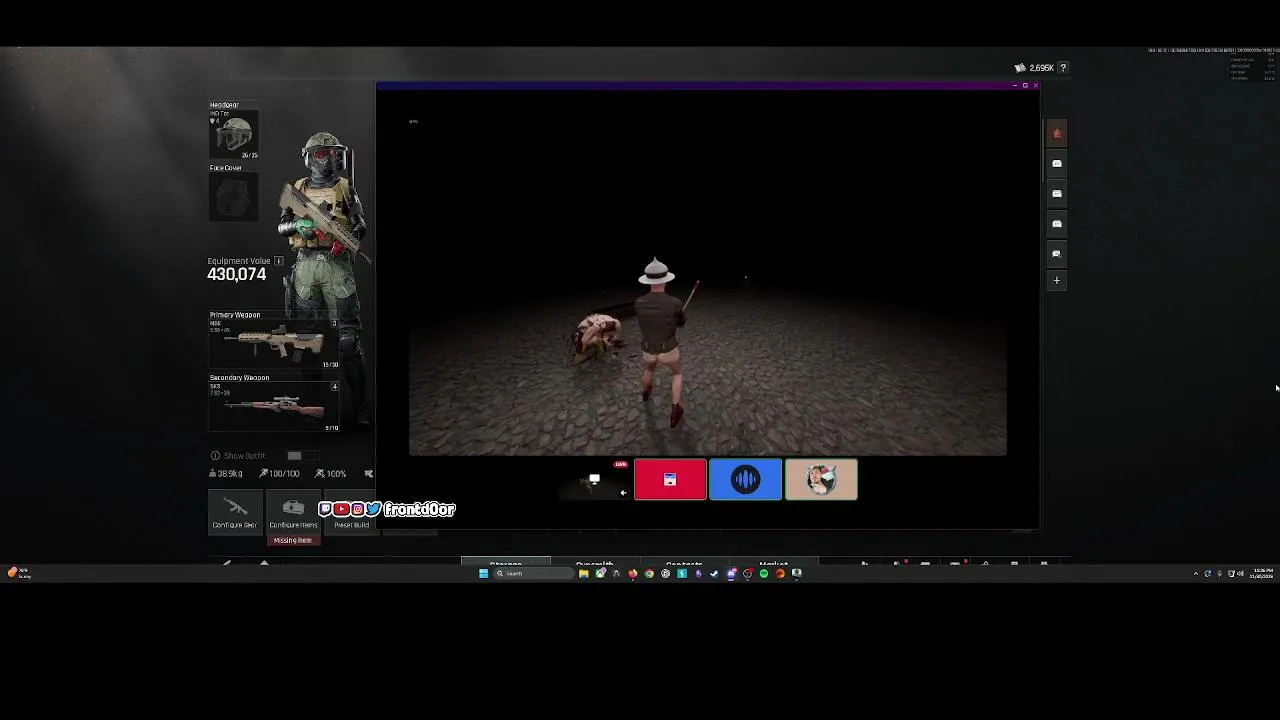The height and width of the screenshot is (720, 1280).
Task: Click the speaker icon under the LIVE thumbnail
Action: [x=623, y=492]
